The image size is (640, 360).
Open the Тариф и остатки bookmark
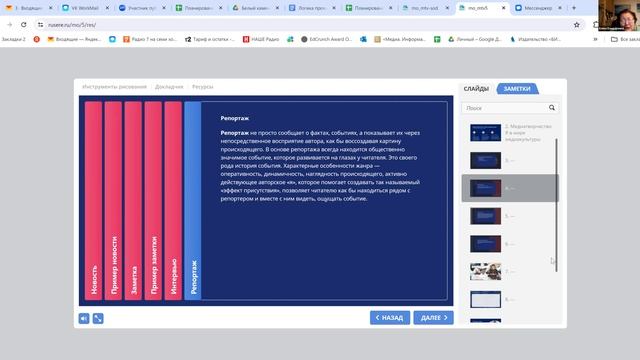tap(210, 39)
